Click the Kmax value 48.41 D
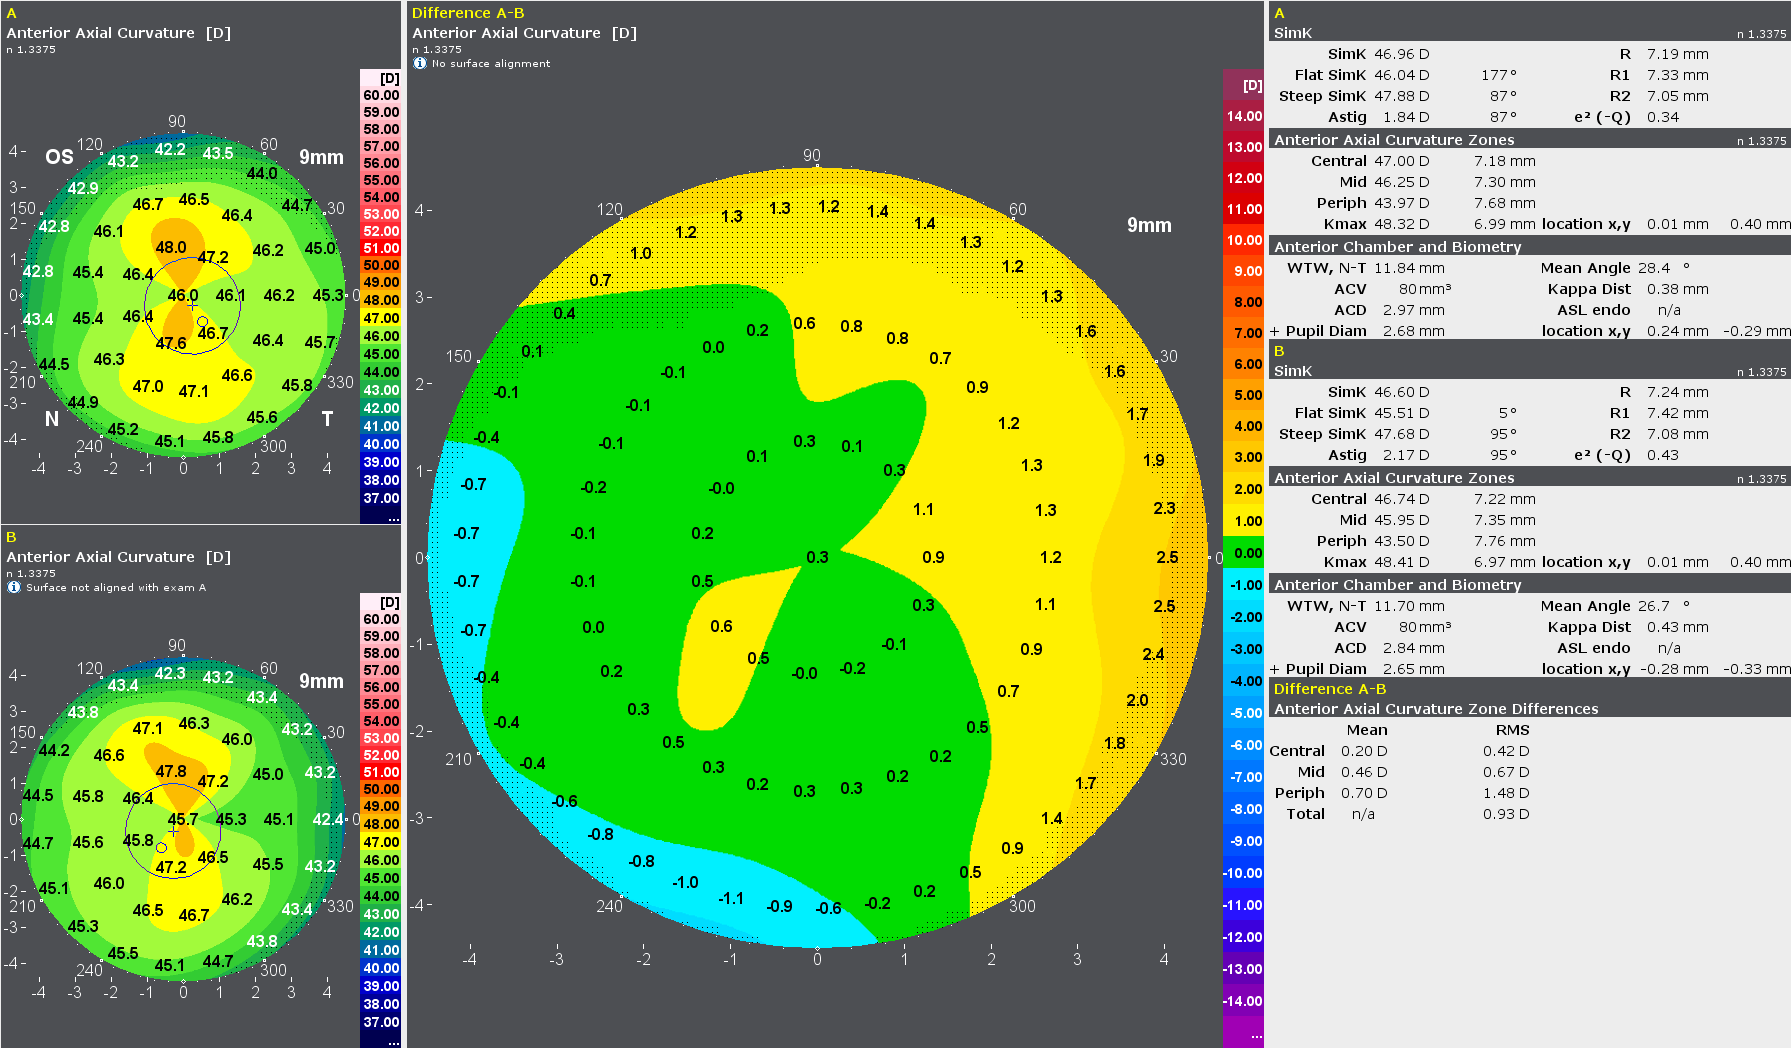 coord(1401,562)
